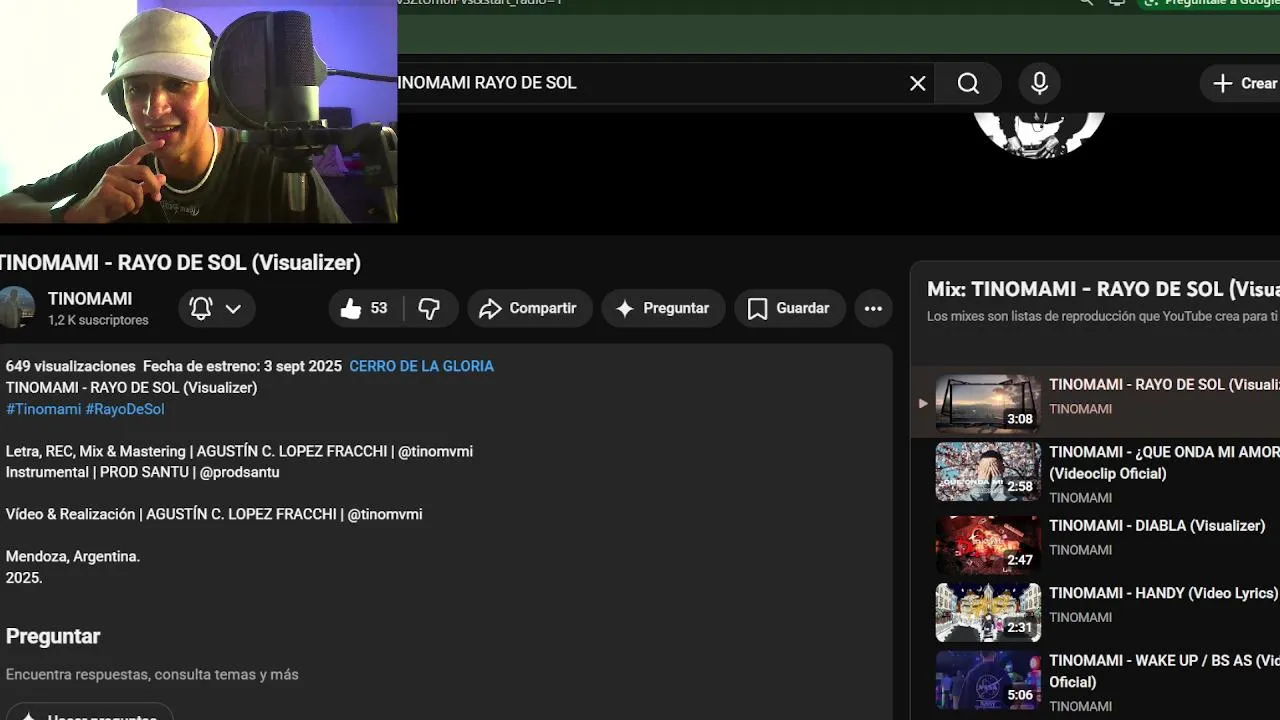Click the circular channel logo in the player
Image resolution: width=1280 pixels, height=720 pixels.
[1040, 135]
